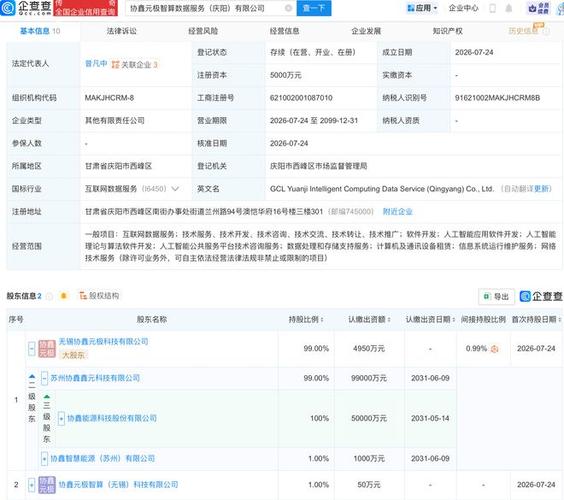
Task: Click the 2031-05-14 contribution date cell
Action: pyautogui.click(x=430, y=418)
